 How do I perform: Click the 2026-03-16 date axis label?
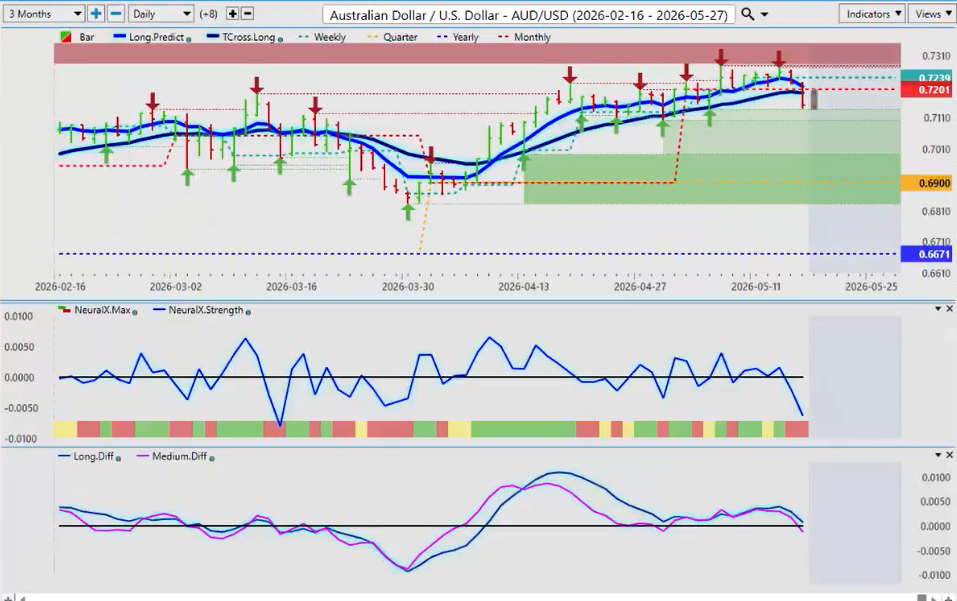point(292,286)
